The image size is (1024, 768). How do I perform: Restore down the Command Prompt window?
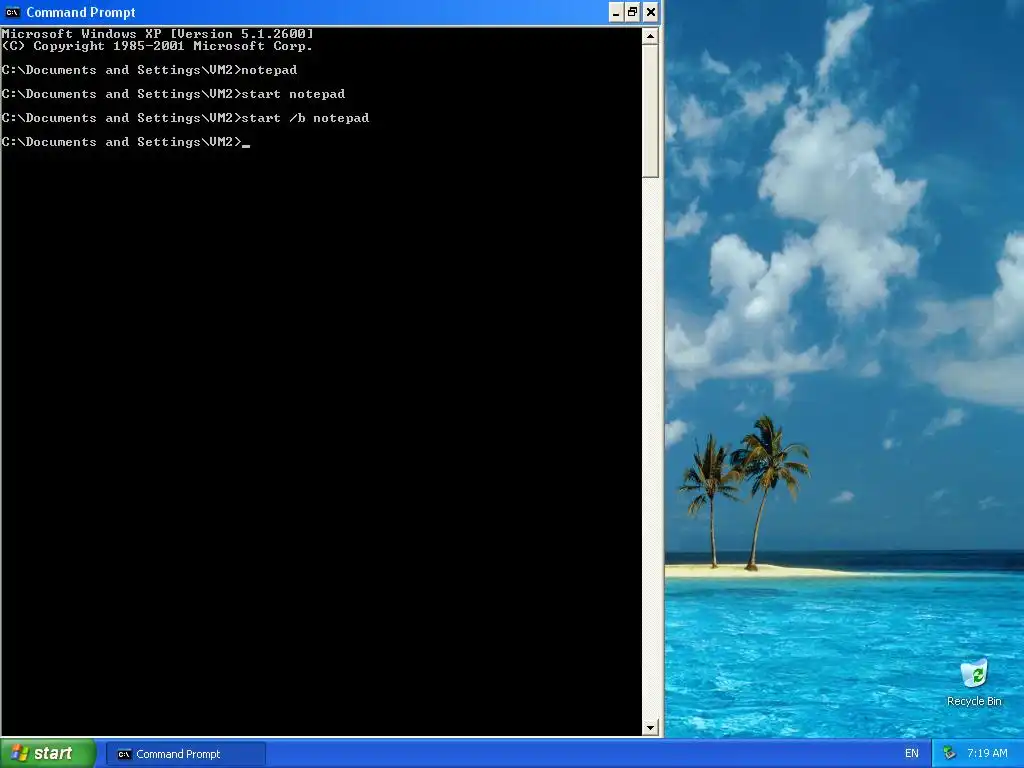point(633,12)
